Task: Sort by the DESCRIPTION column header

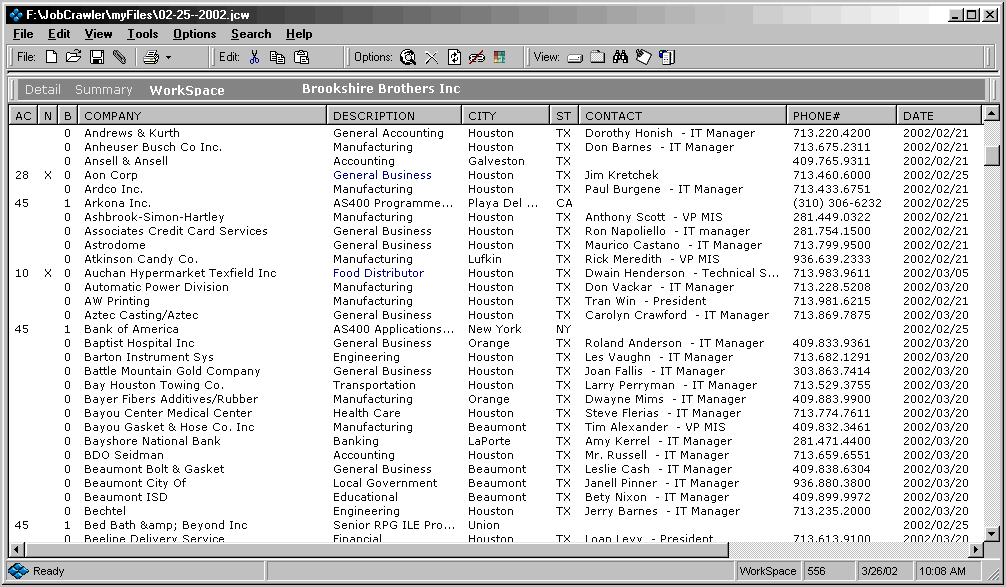Action: tap(395, 115)
